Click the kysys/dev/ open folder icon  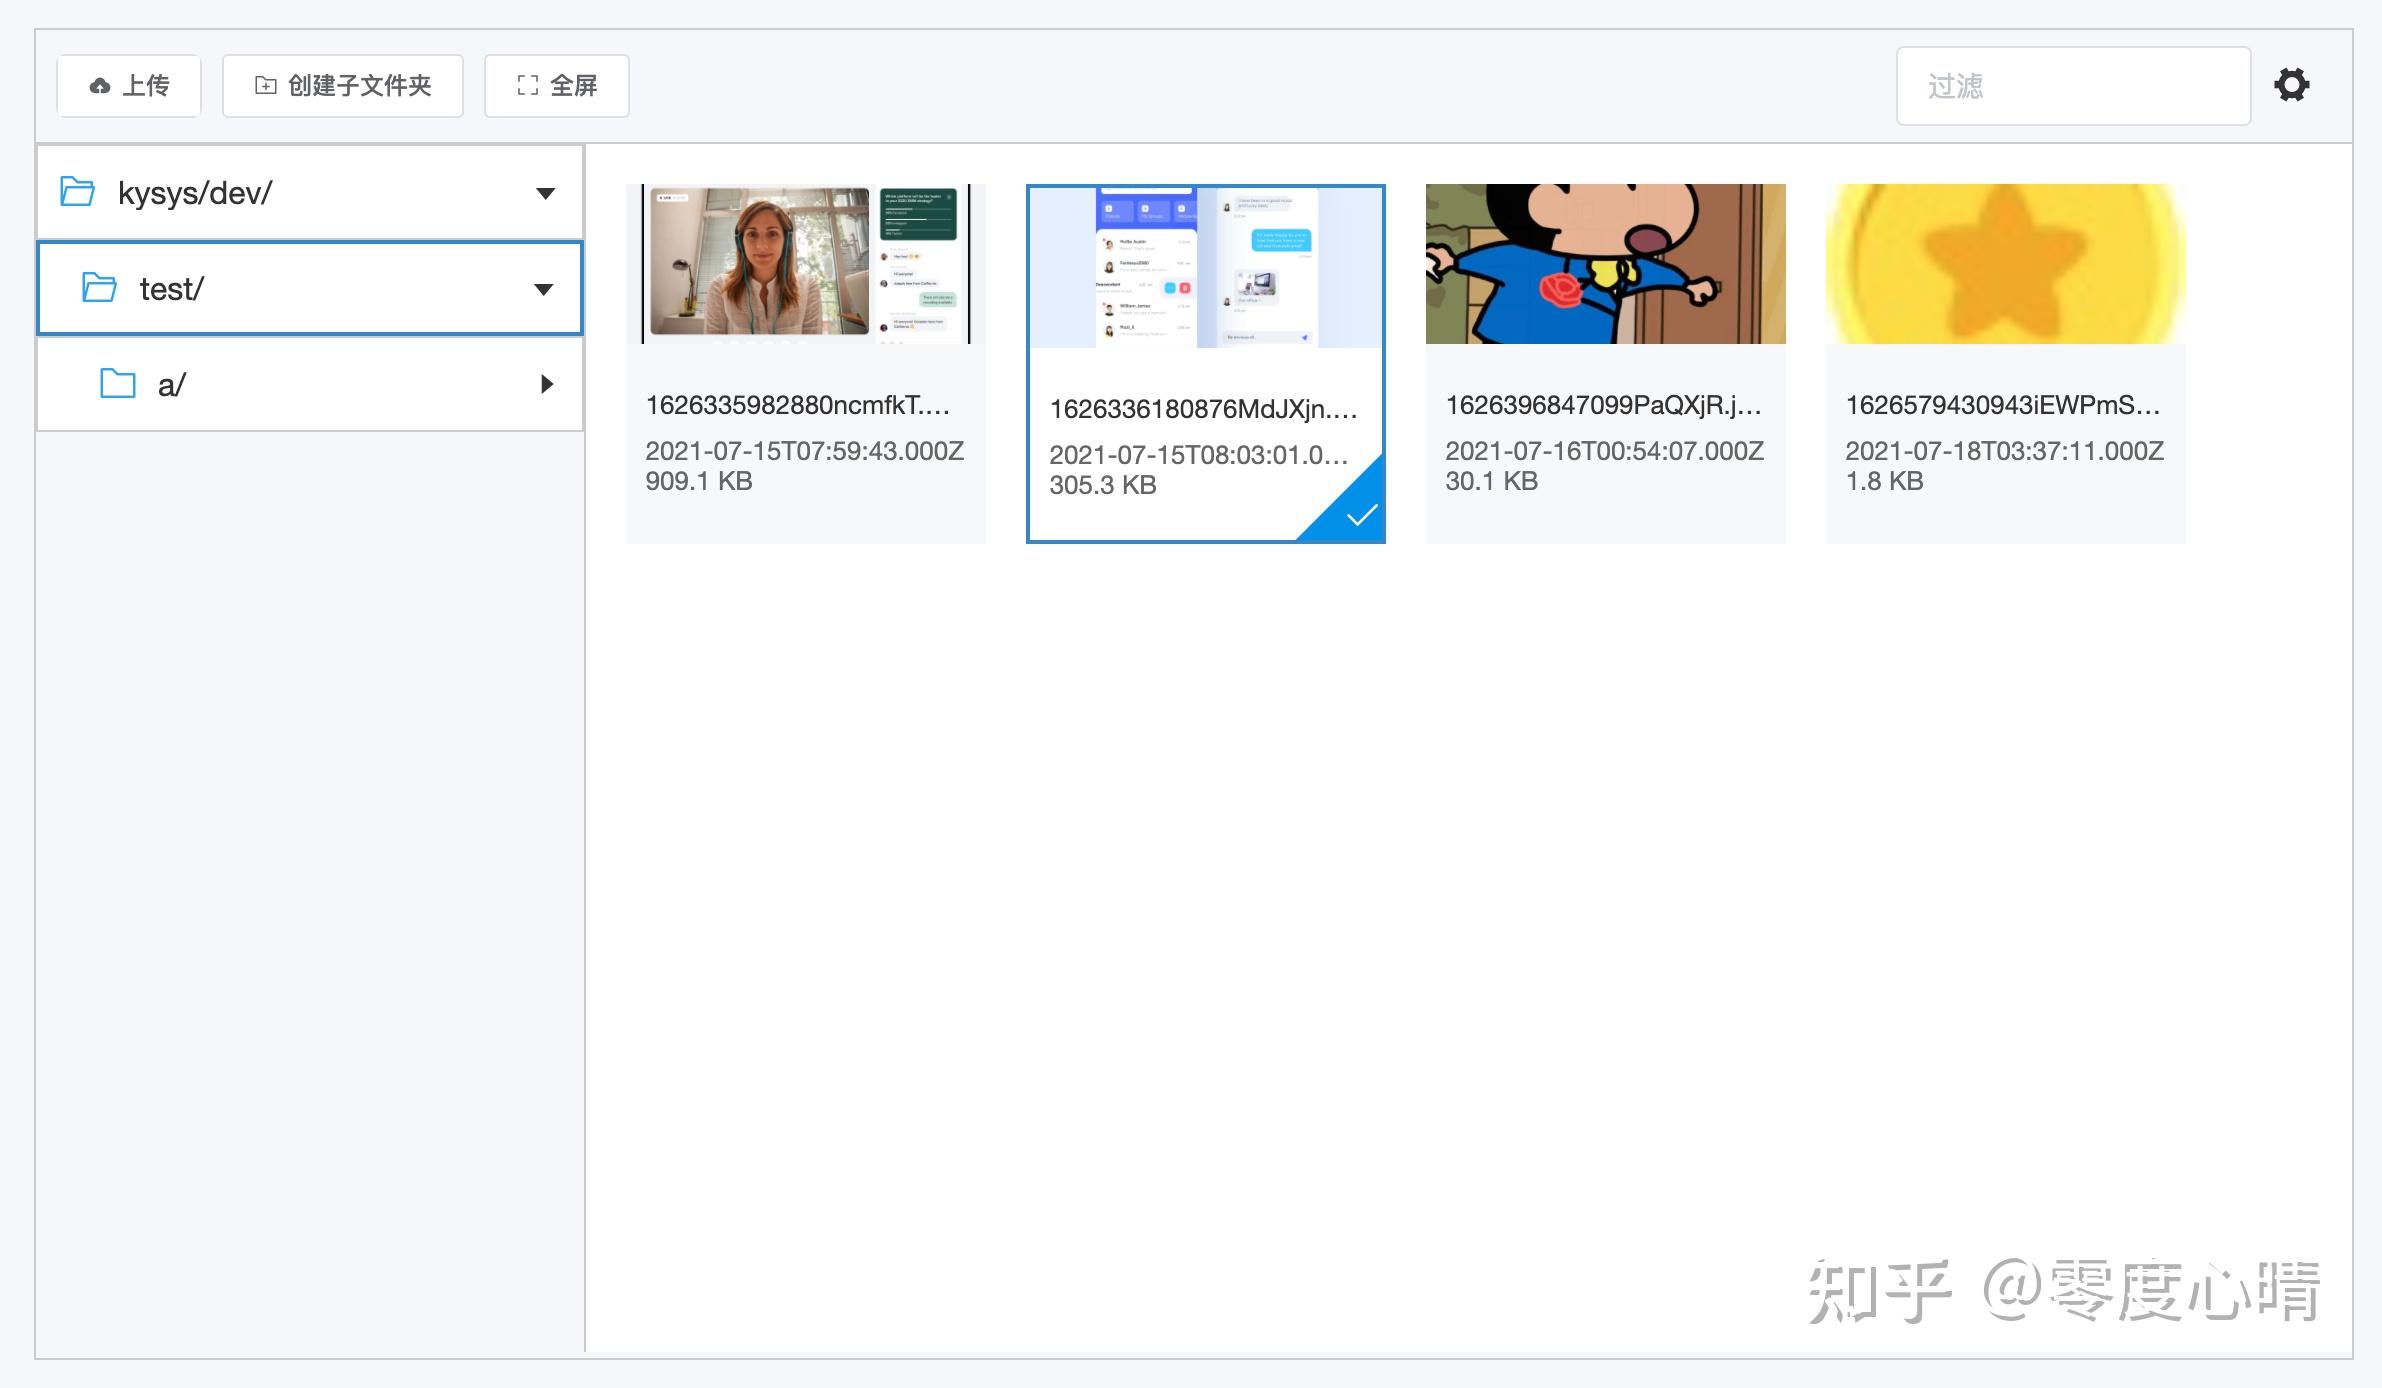pyautogui.click(x=77, y=191)
